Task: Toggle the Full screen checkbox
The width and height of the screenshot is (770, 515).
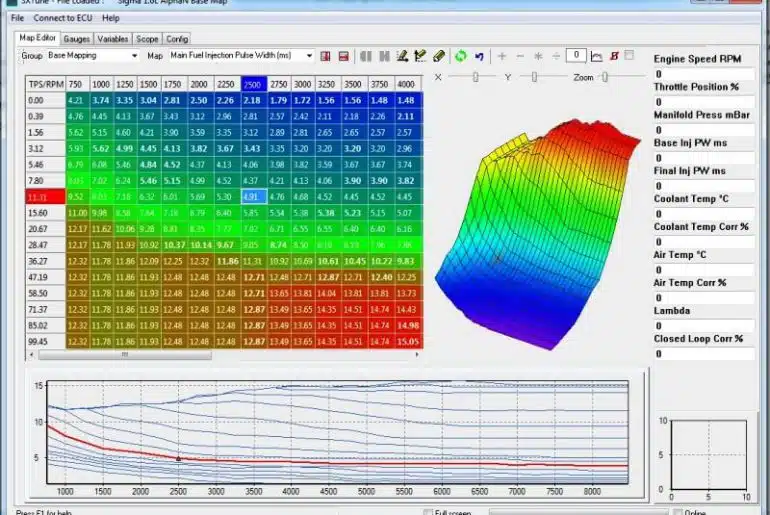Action: pyautogui.click(x=427, y=512)
